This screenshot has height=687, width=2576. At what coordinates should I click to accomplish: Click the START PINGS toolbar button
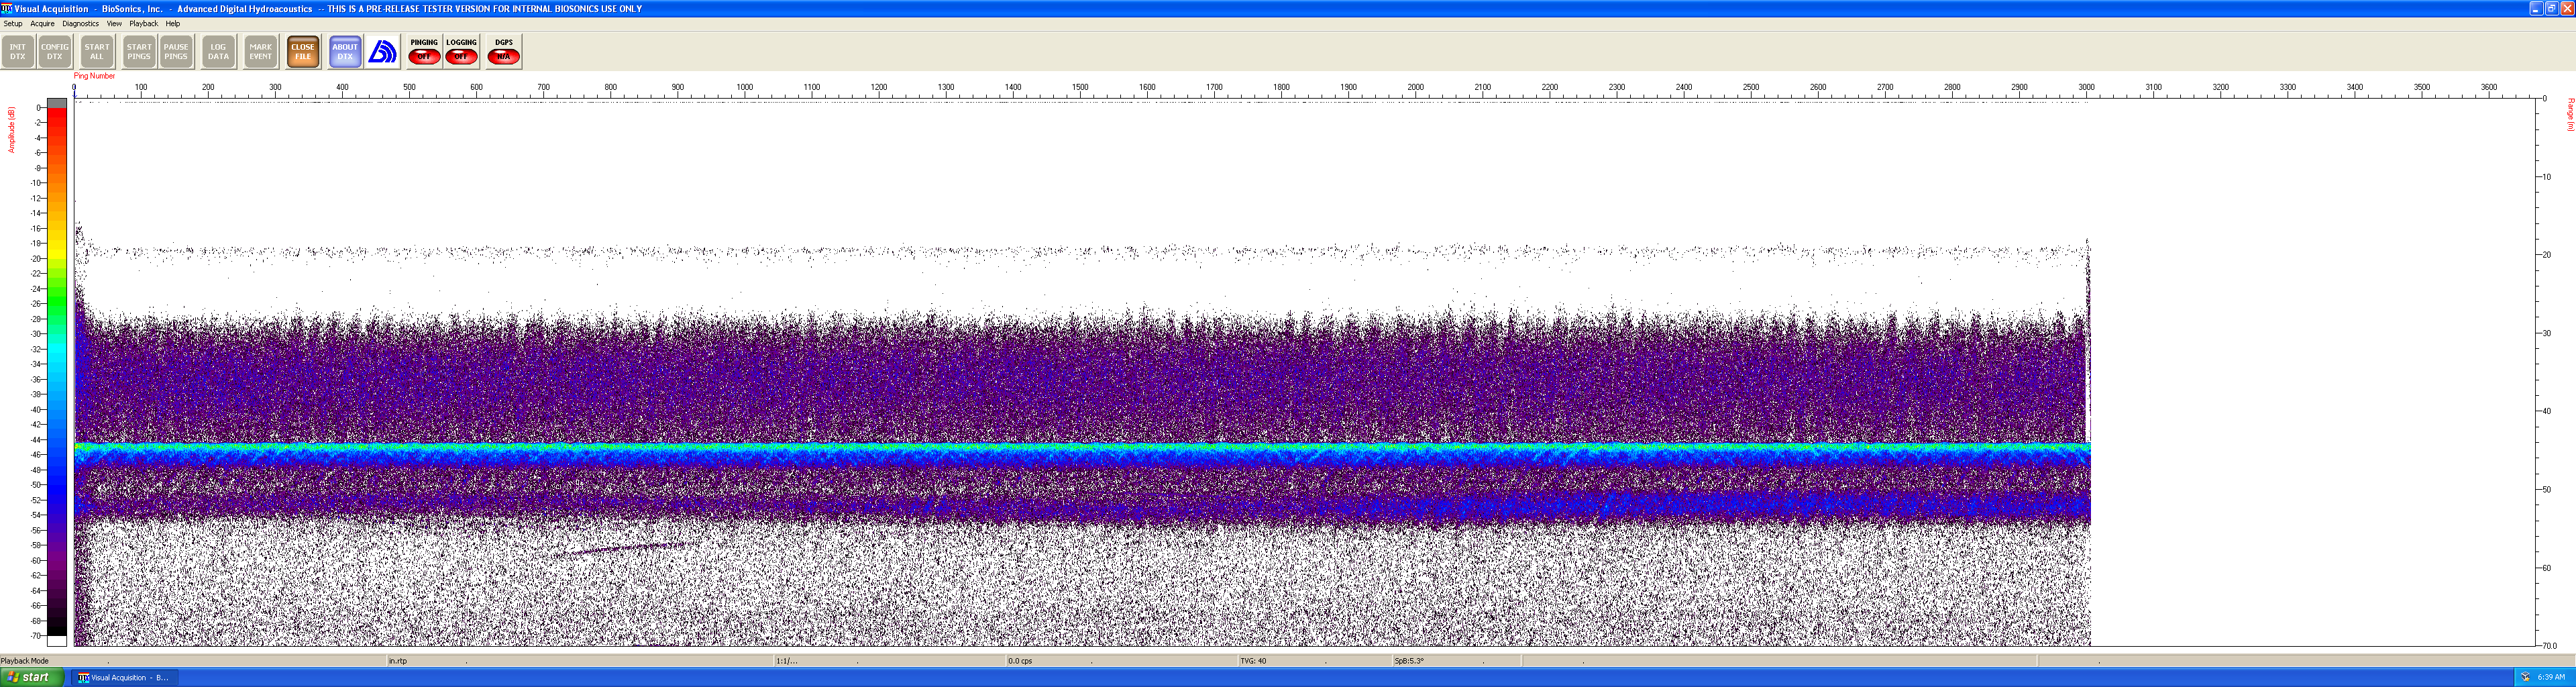139,52
